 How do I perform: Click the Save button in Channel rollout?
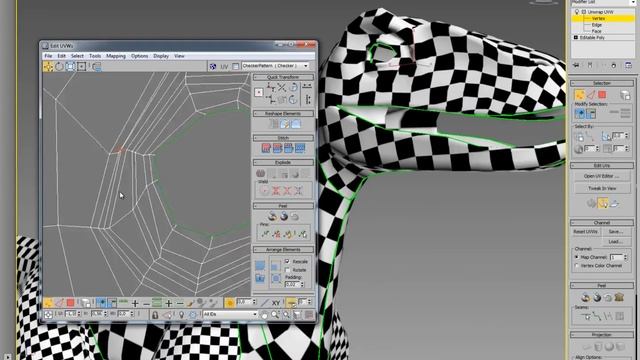pos(616,232)
